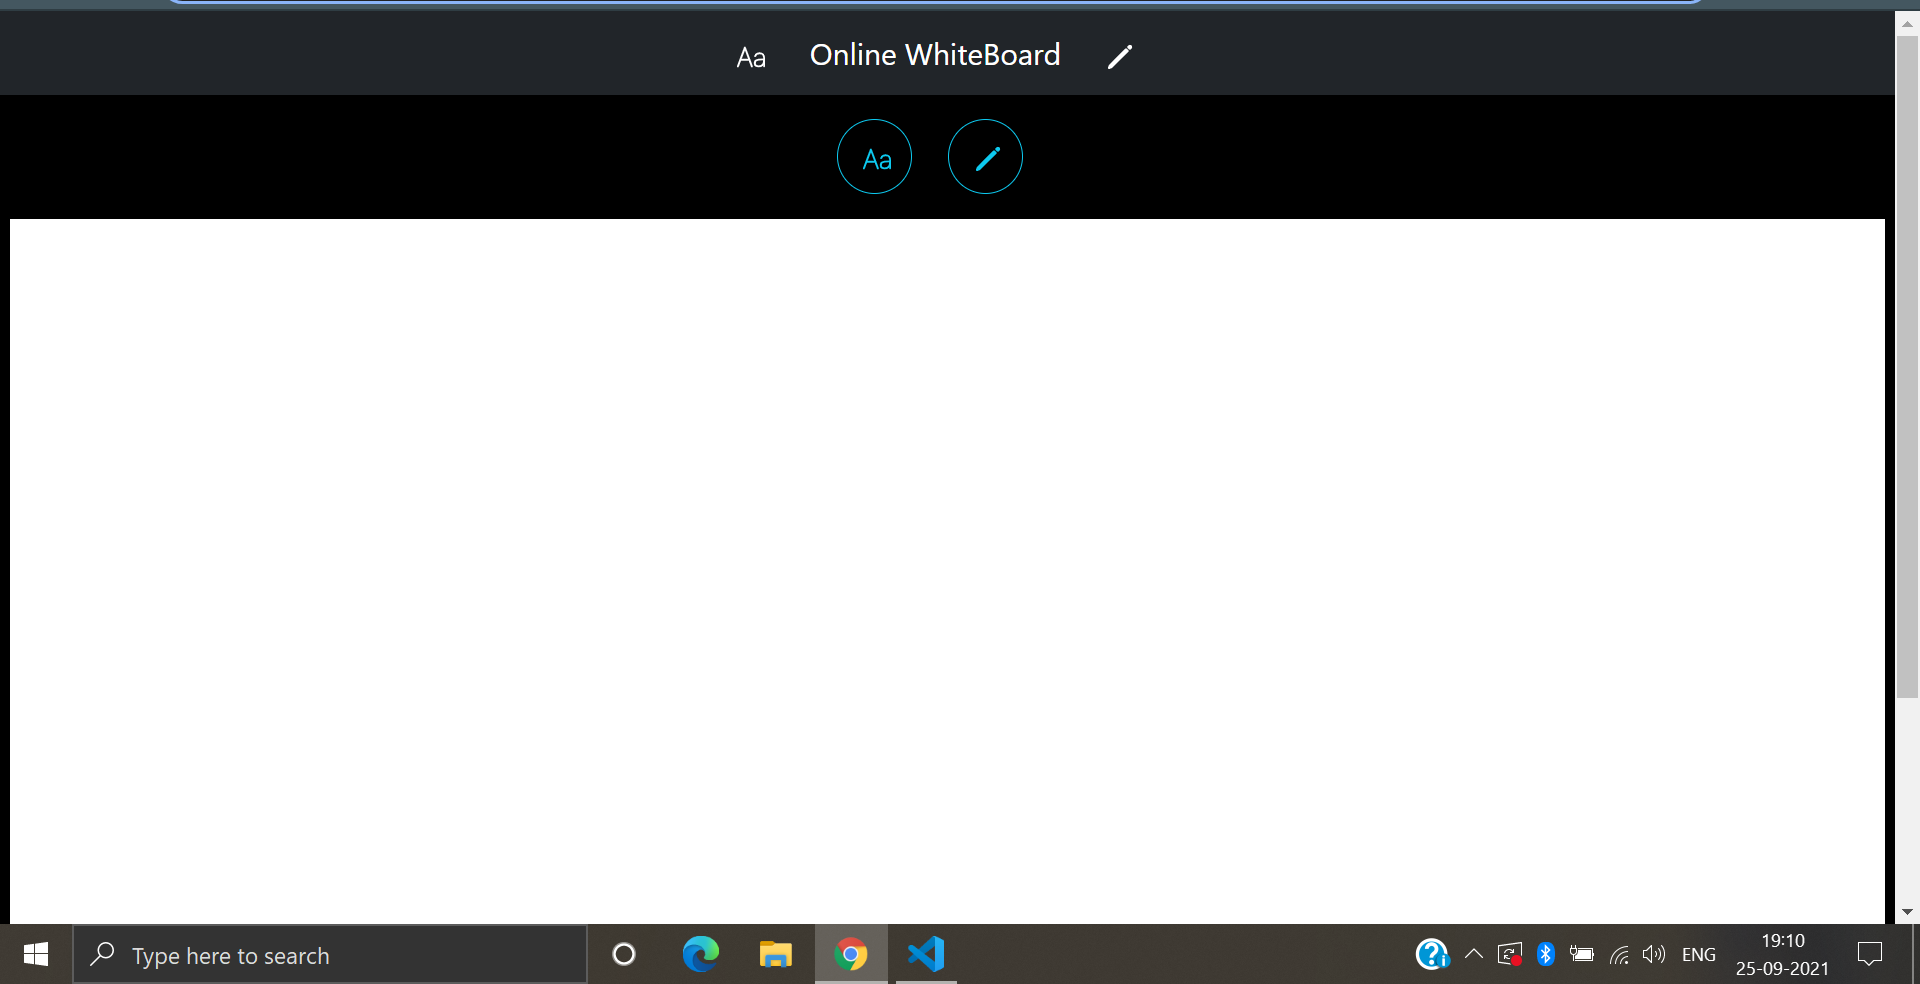Viewport: 1920px width, 984px height.
Task: Click the Aa icon beside the whiteboard title
Action: 750,55
